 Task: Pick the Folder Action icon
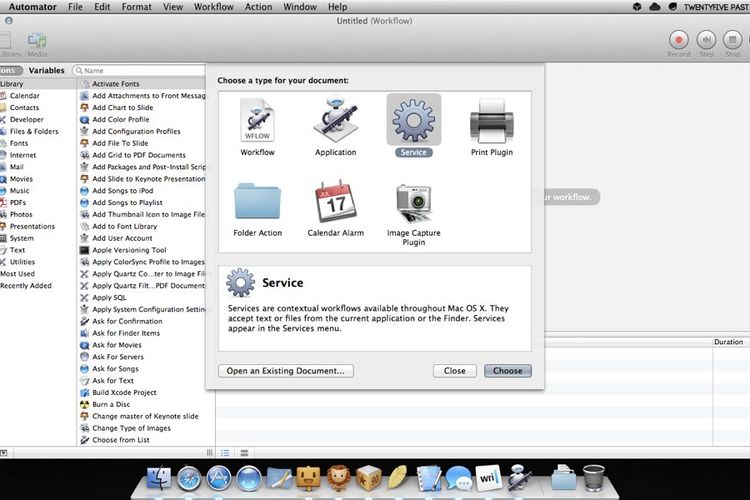pos(257,202)
